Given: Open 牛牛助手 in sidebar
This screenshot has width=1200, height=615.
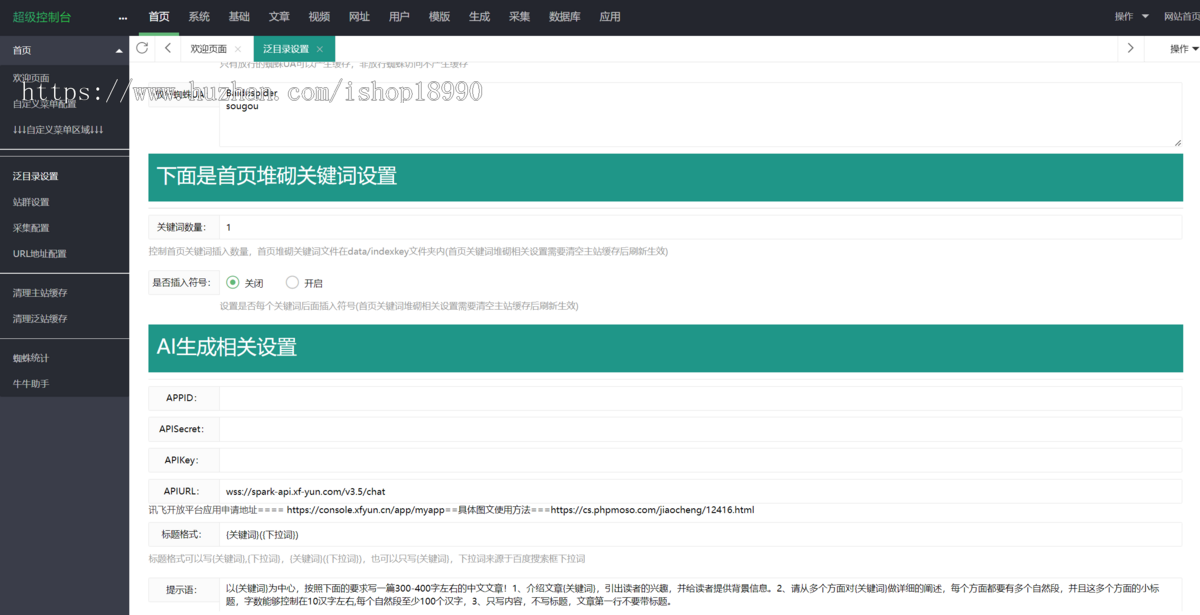Looking at the screenshot, I should [x=31, y=384].
